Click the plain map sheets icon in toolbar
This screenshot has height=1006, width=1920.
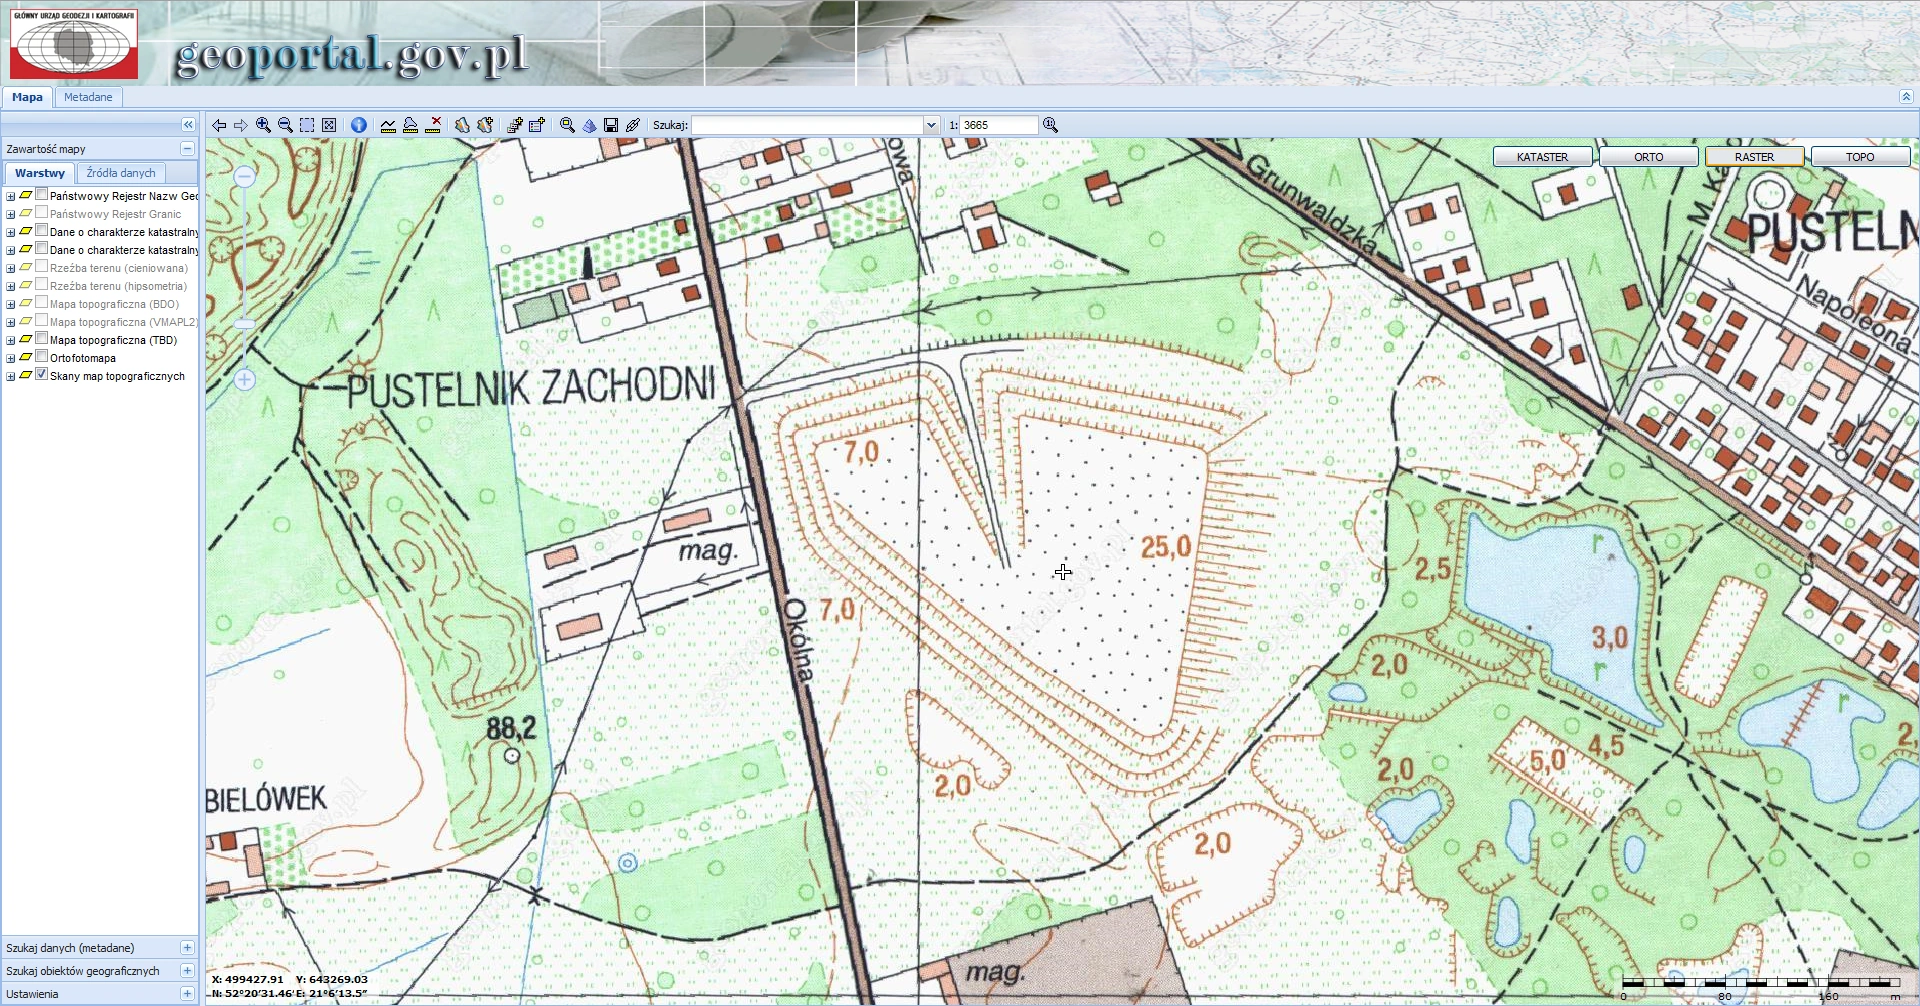point(462,125)
